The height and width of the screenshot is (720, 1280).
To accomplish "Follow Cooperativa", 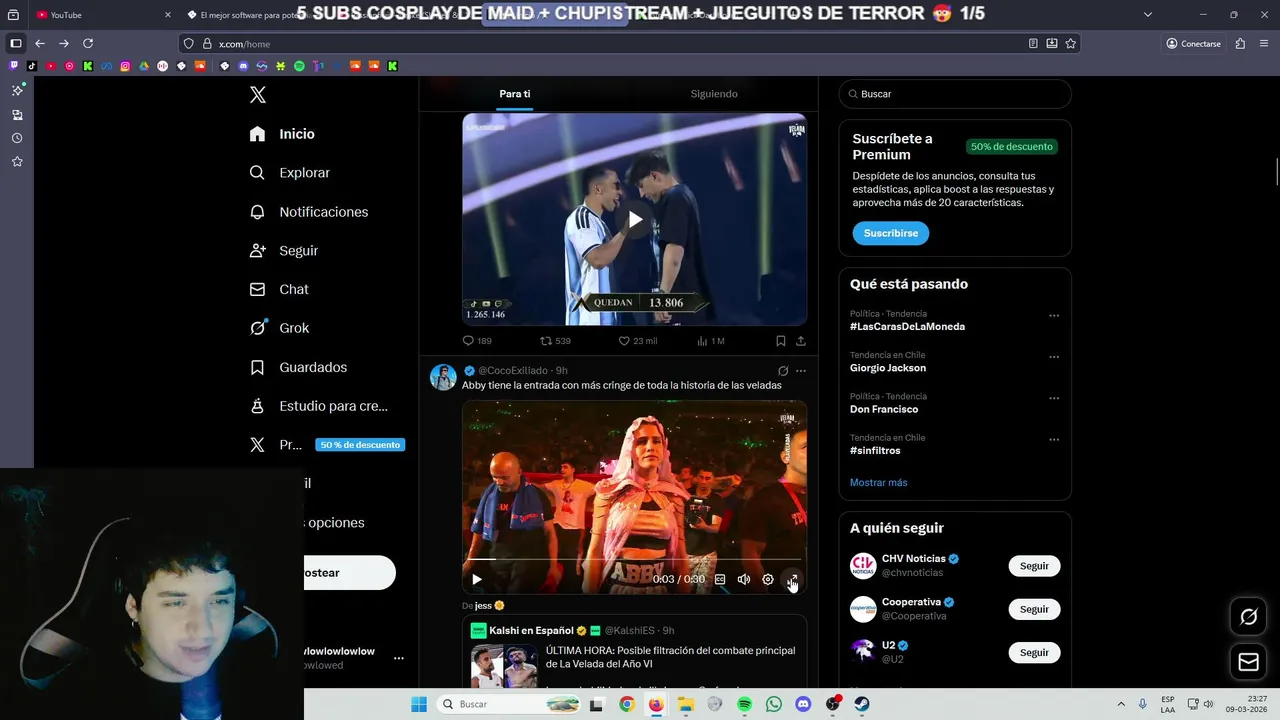I will (1034, 609).
